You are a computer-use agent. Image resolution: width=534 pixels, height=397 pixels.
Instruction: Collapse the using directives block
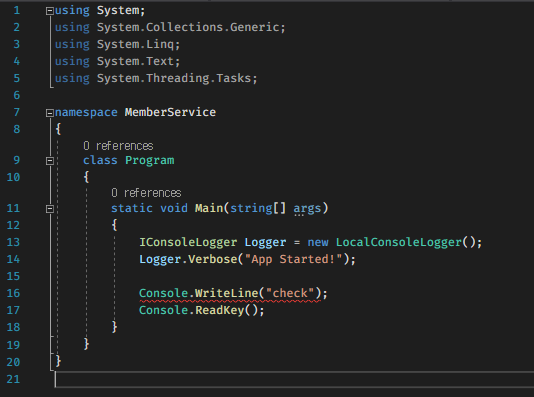pos(50,11)
